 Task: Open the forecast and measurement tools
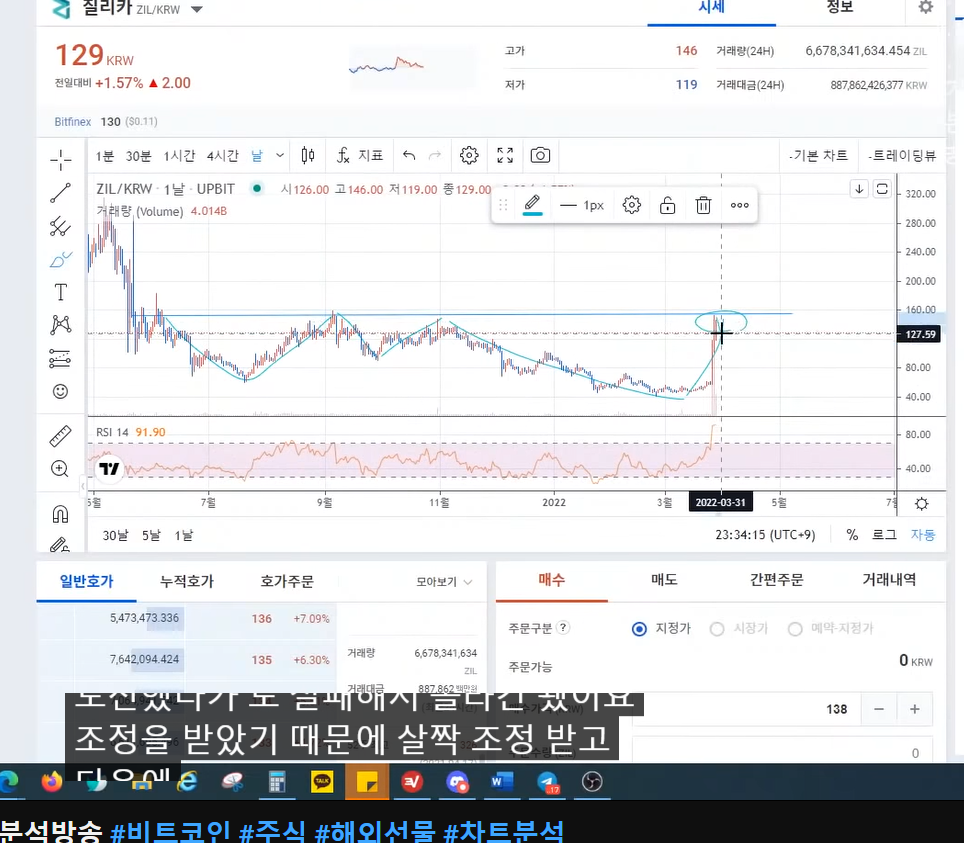60,358
